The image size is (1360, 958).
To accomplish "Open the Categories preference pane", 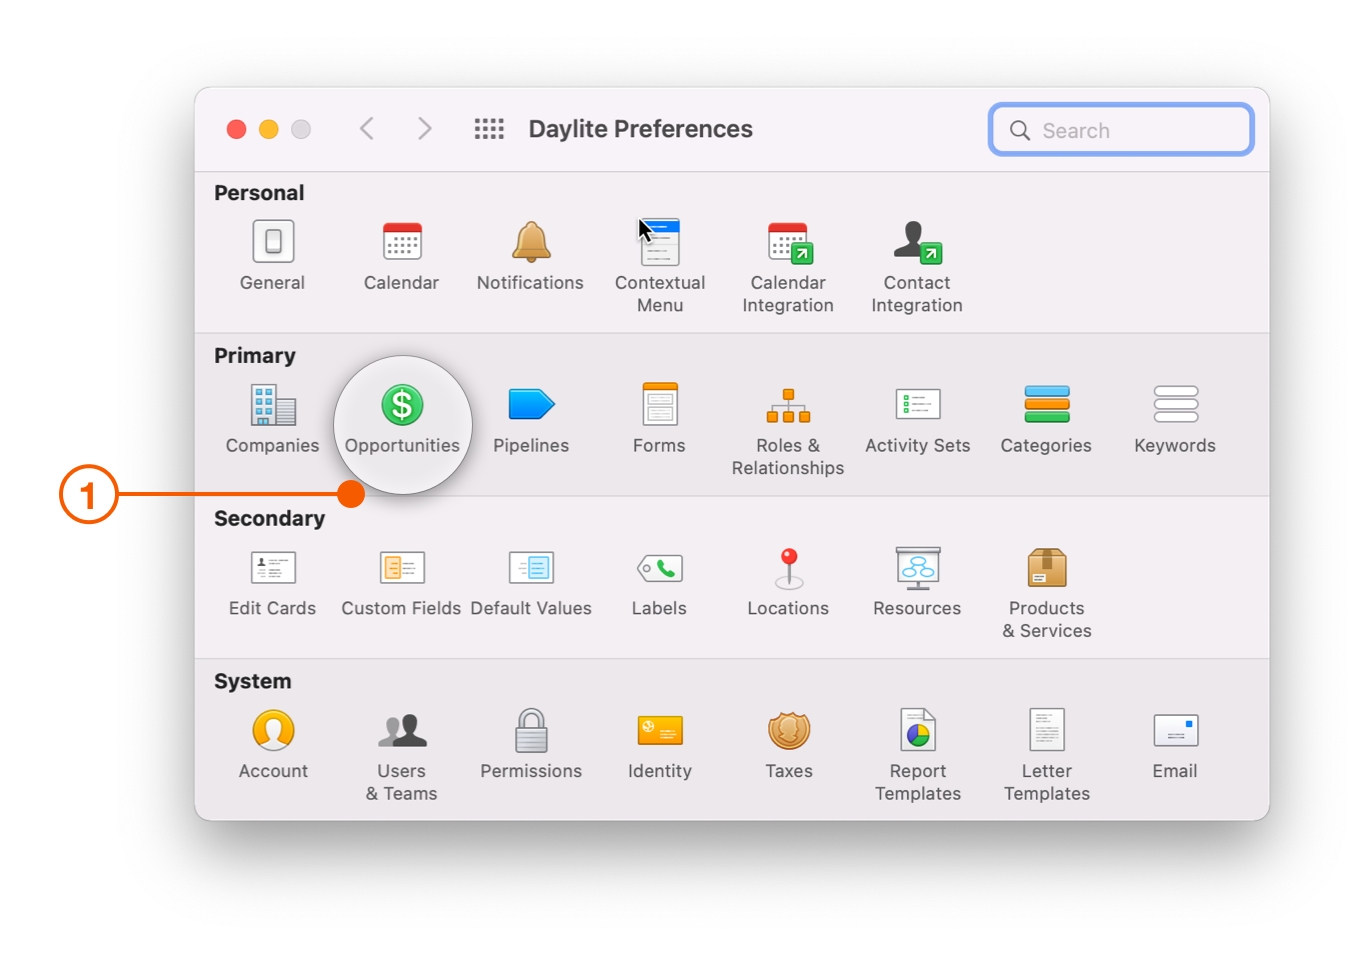I will [1046, 406].
